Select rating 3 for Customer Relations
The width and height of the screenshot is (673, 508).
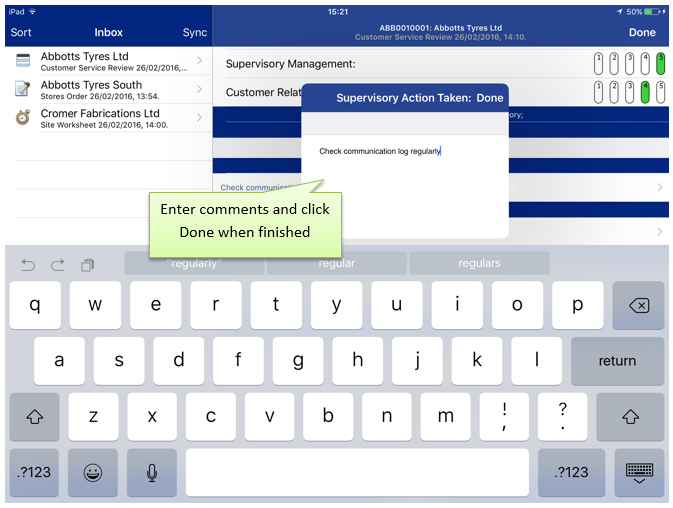tap(630, 92)
